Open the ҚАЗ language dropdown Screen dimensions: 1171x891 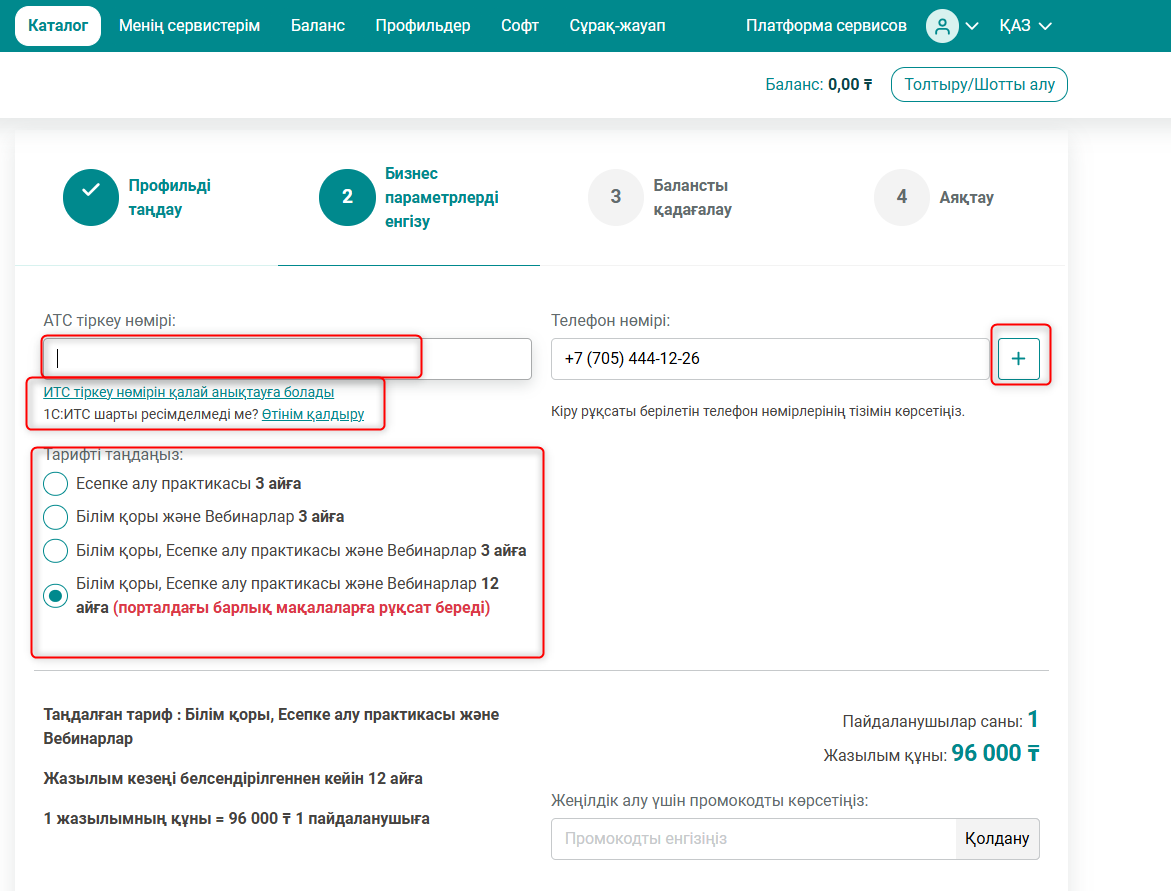pyautogui.click(x=1026, y=26)
